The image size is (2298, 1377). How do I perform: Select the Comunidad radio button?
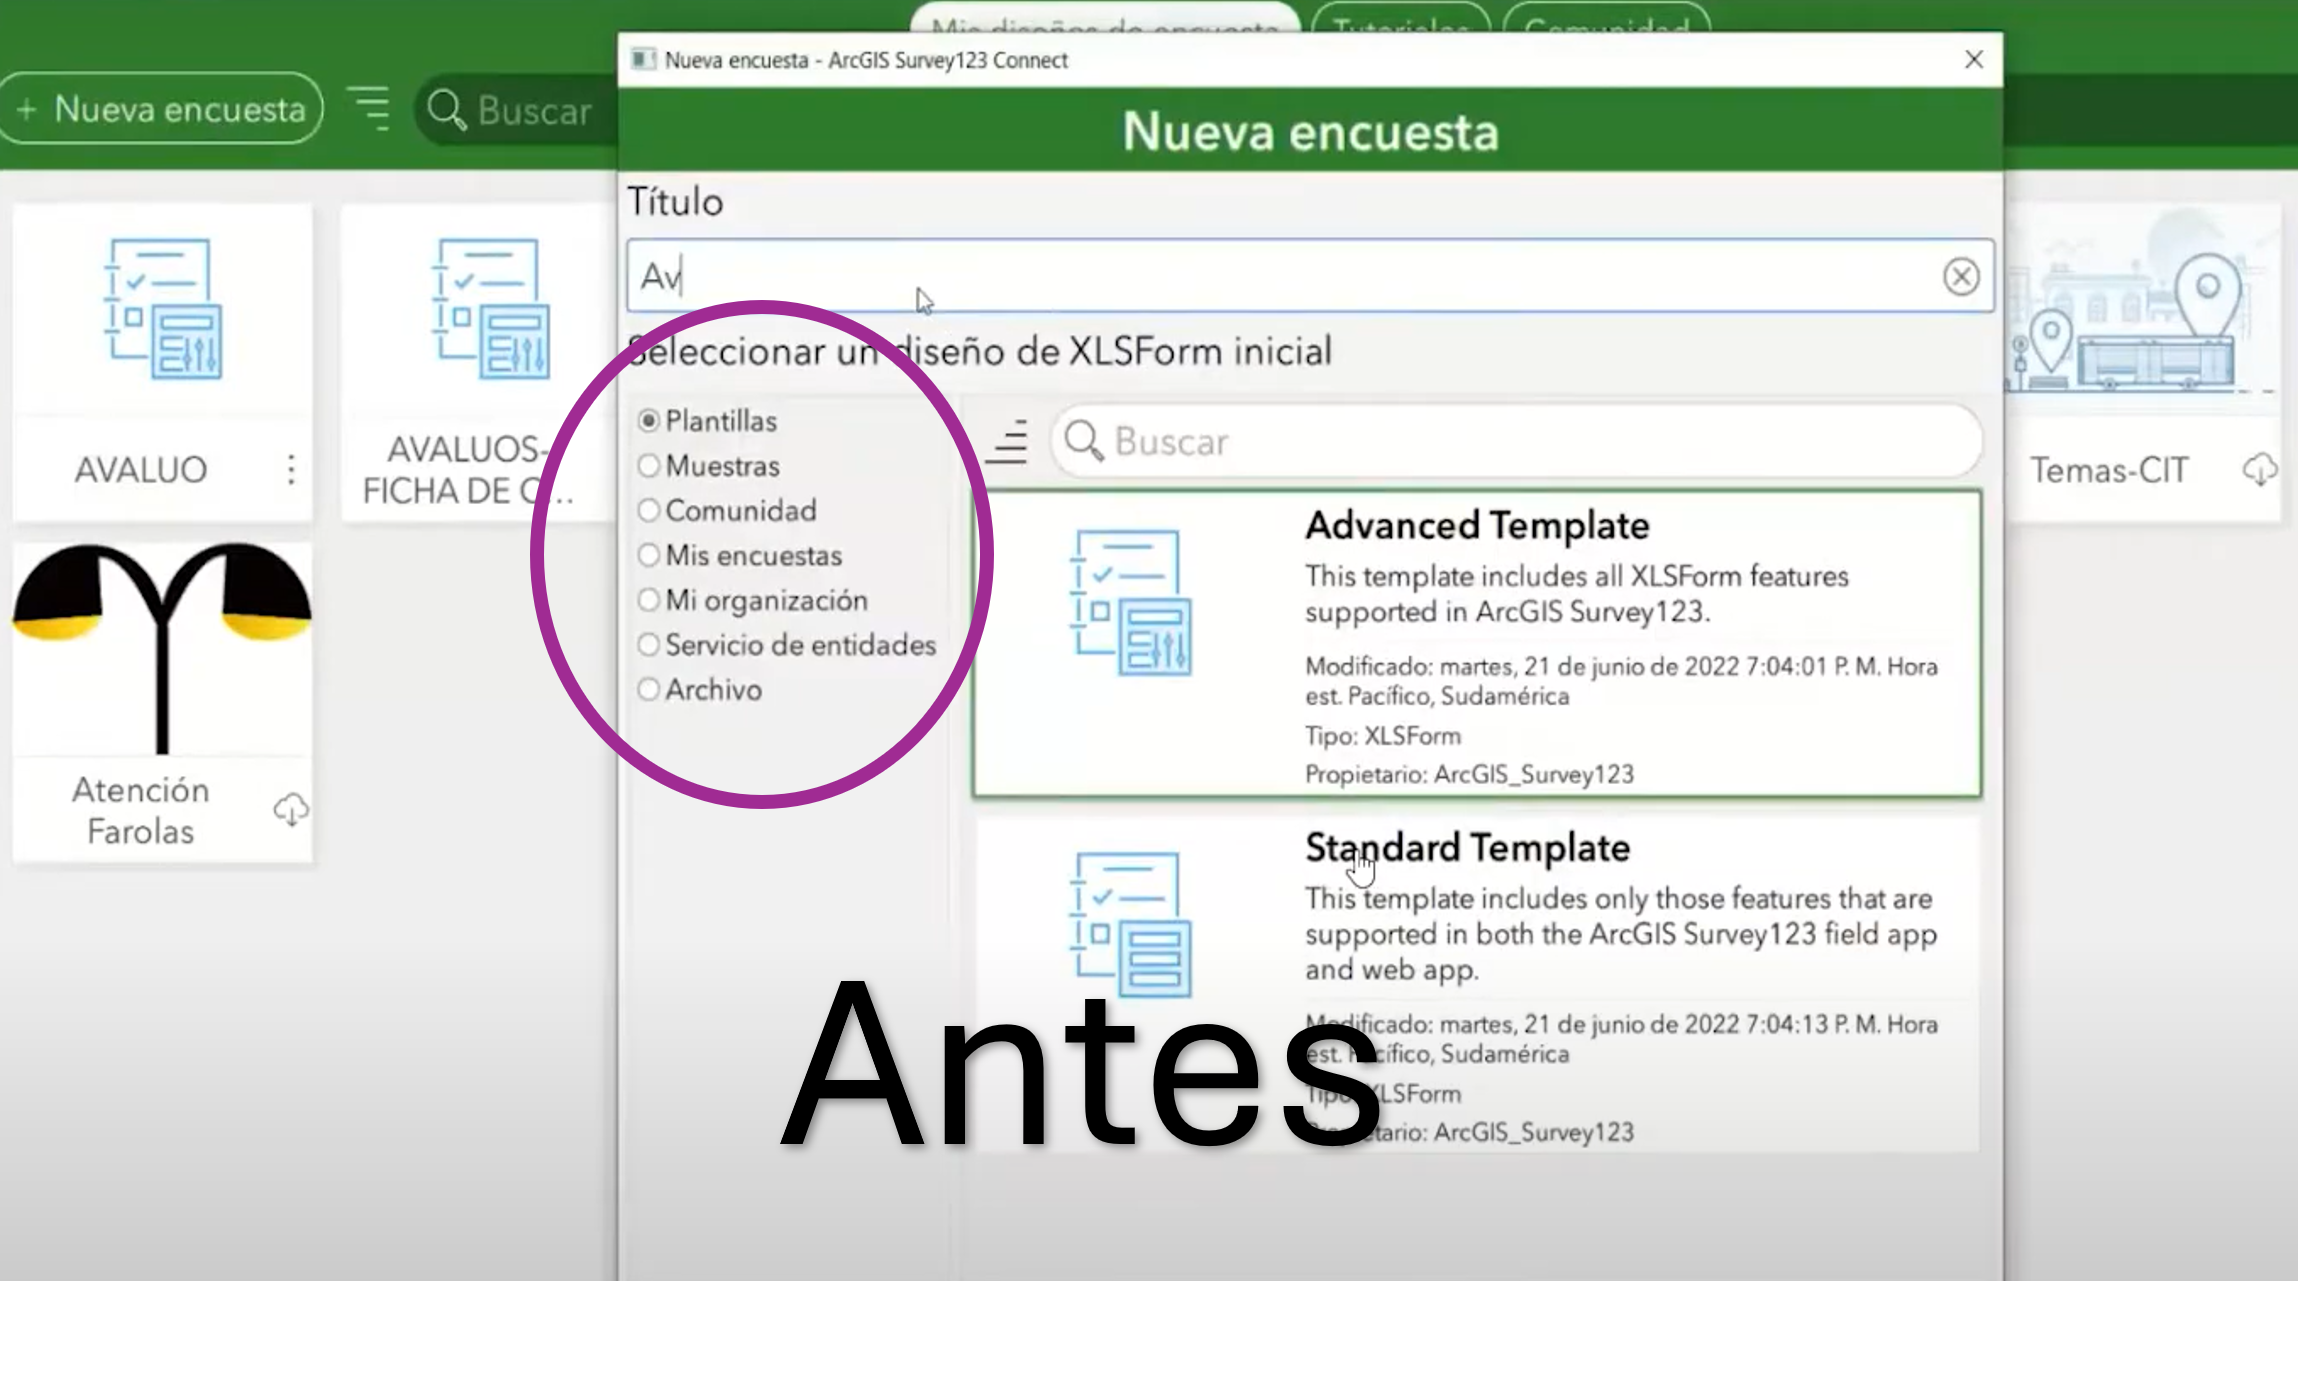pos(649,510)
